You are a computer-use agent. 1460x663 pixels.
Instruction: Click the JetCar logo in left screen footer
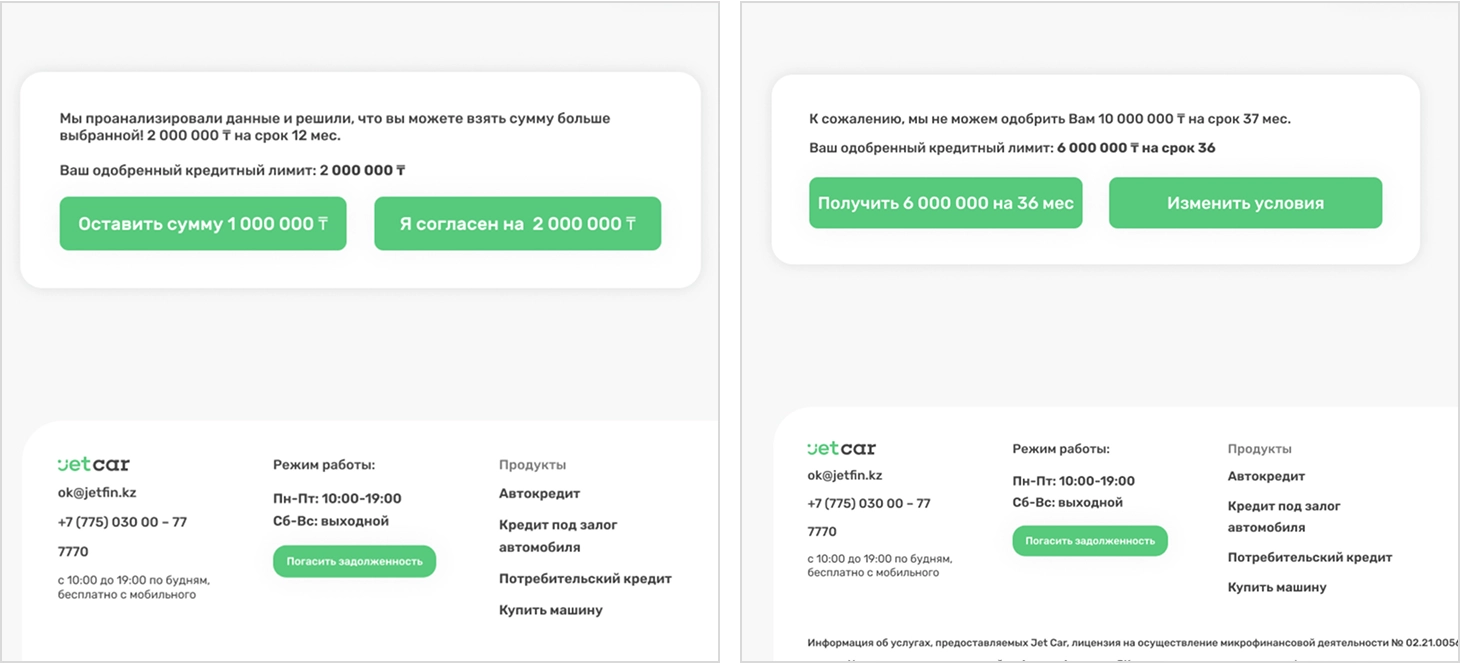coord(93,464)
